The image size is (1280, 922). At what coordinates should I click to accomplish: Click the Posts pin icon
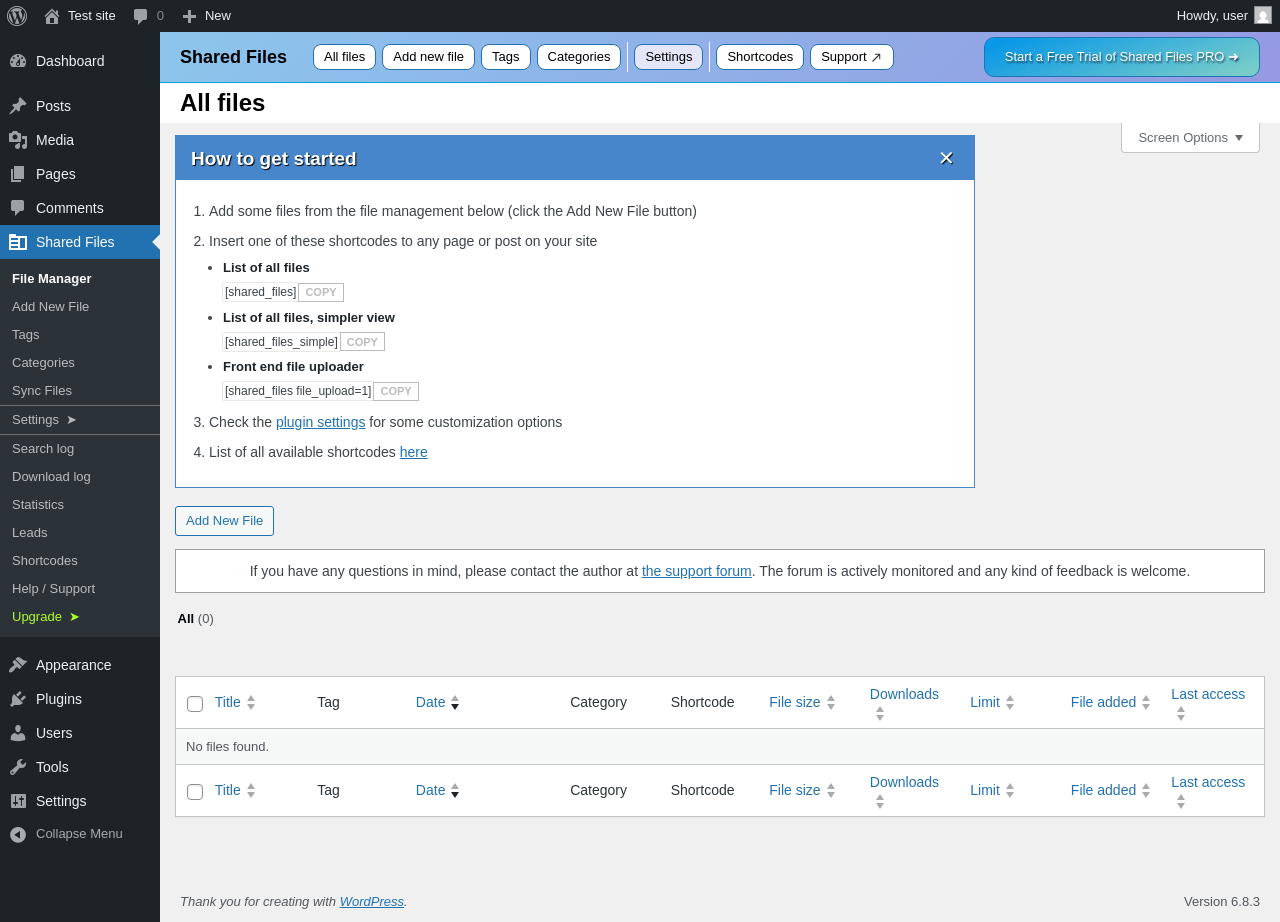pos(18,106)
